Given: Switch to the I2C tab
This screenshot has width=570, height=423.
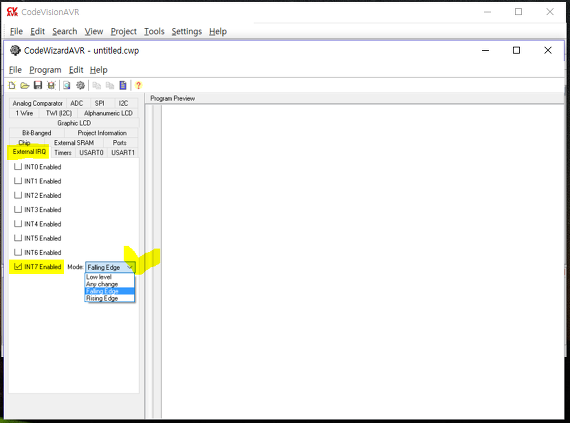Looking at the screenshot, I should pyautogui.click(x=123, y=103).
